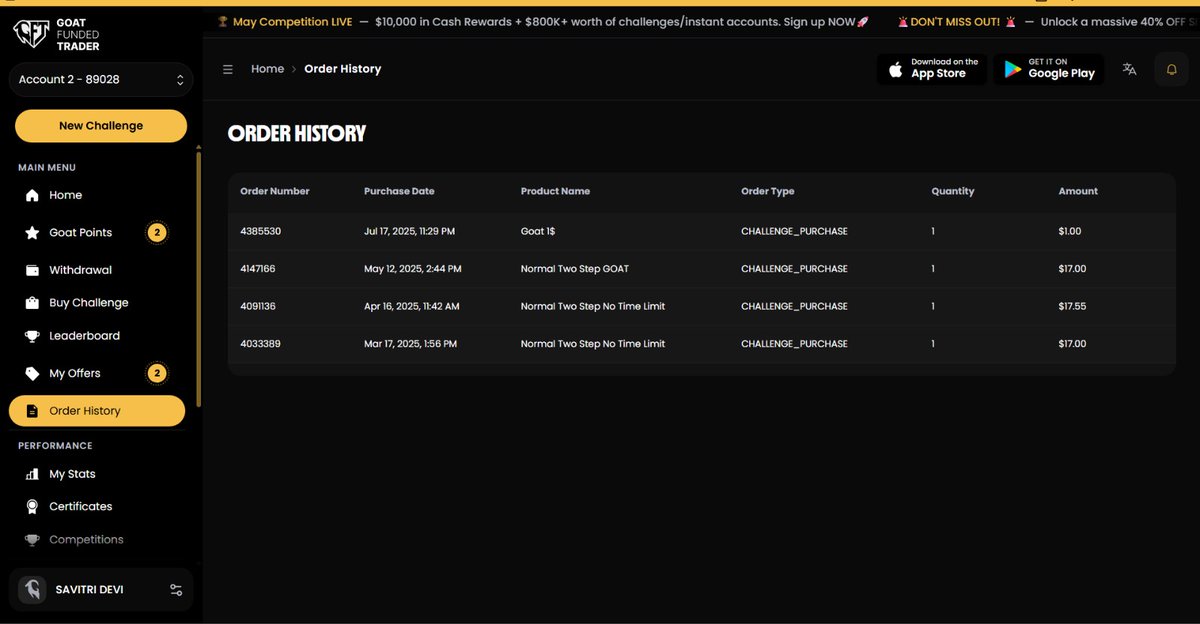
Task: Click the Competitions trophy icon
Action: [x=32, y=540]
